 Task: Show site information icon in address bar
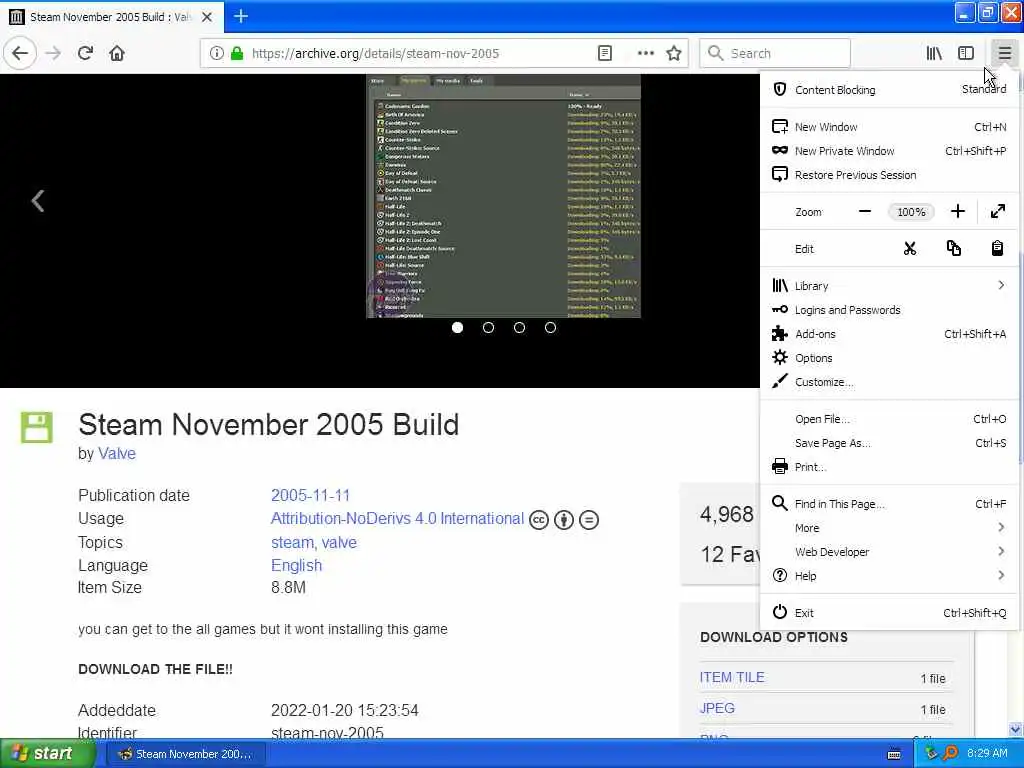tap(216, 53)
